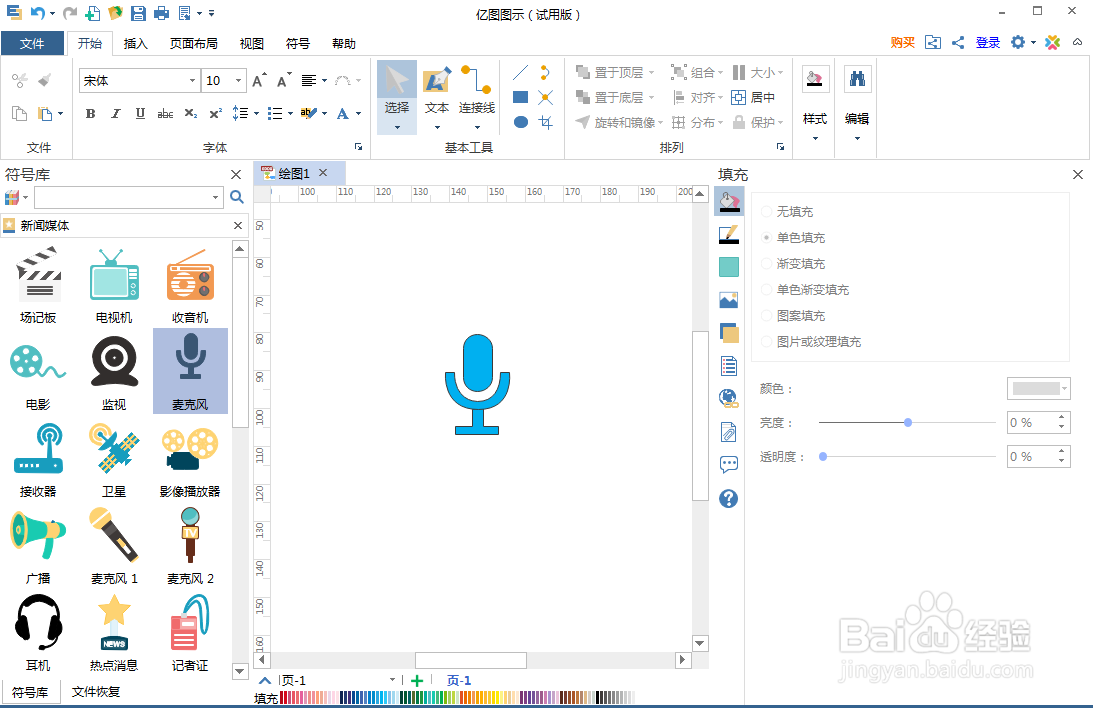Click the search magnifier in symbol library
Screen dimensions: 1093x708
tap(237, 197)
